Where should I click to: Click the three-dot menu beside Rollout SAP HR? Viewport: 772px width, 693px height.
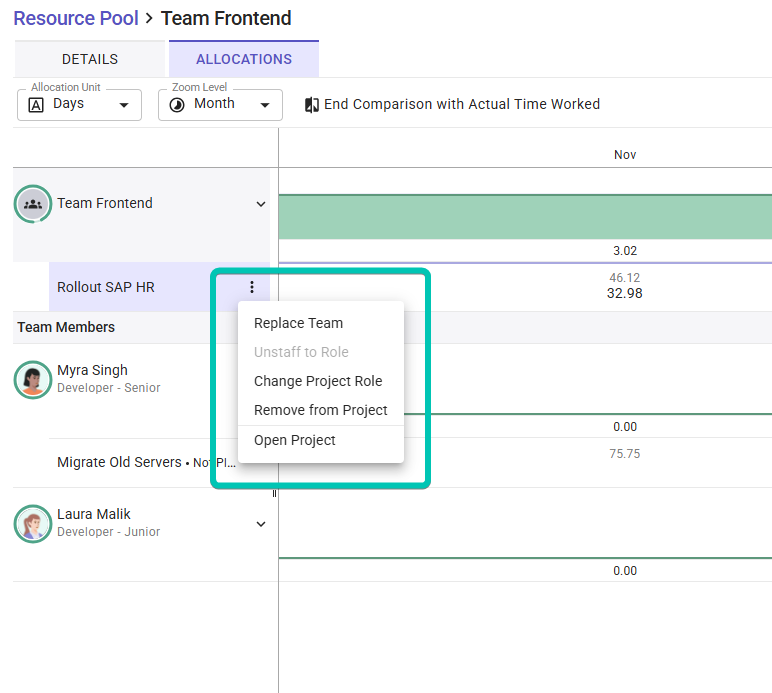(252, 287)
